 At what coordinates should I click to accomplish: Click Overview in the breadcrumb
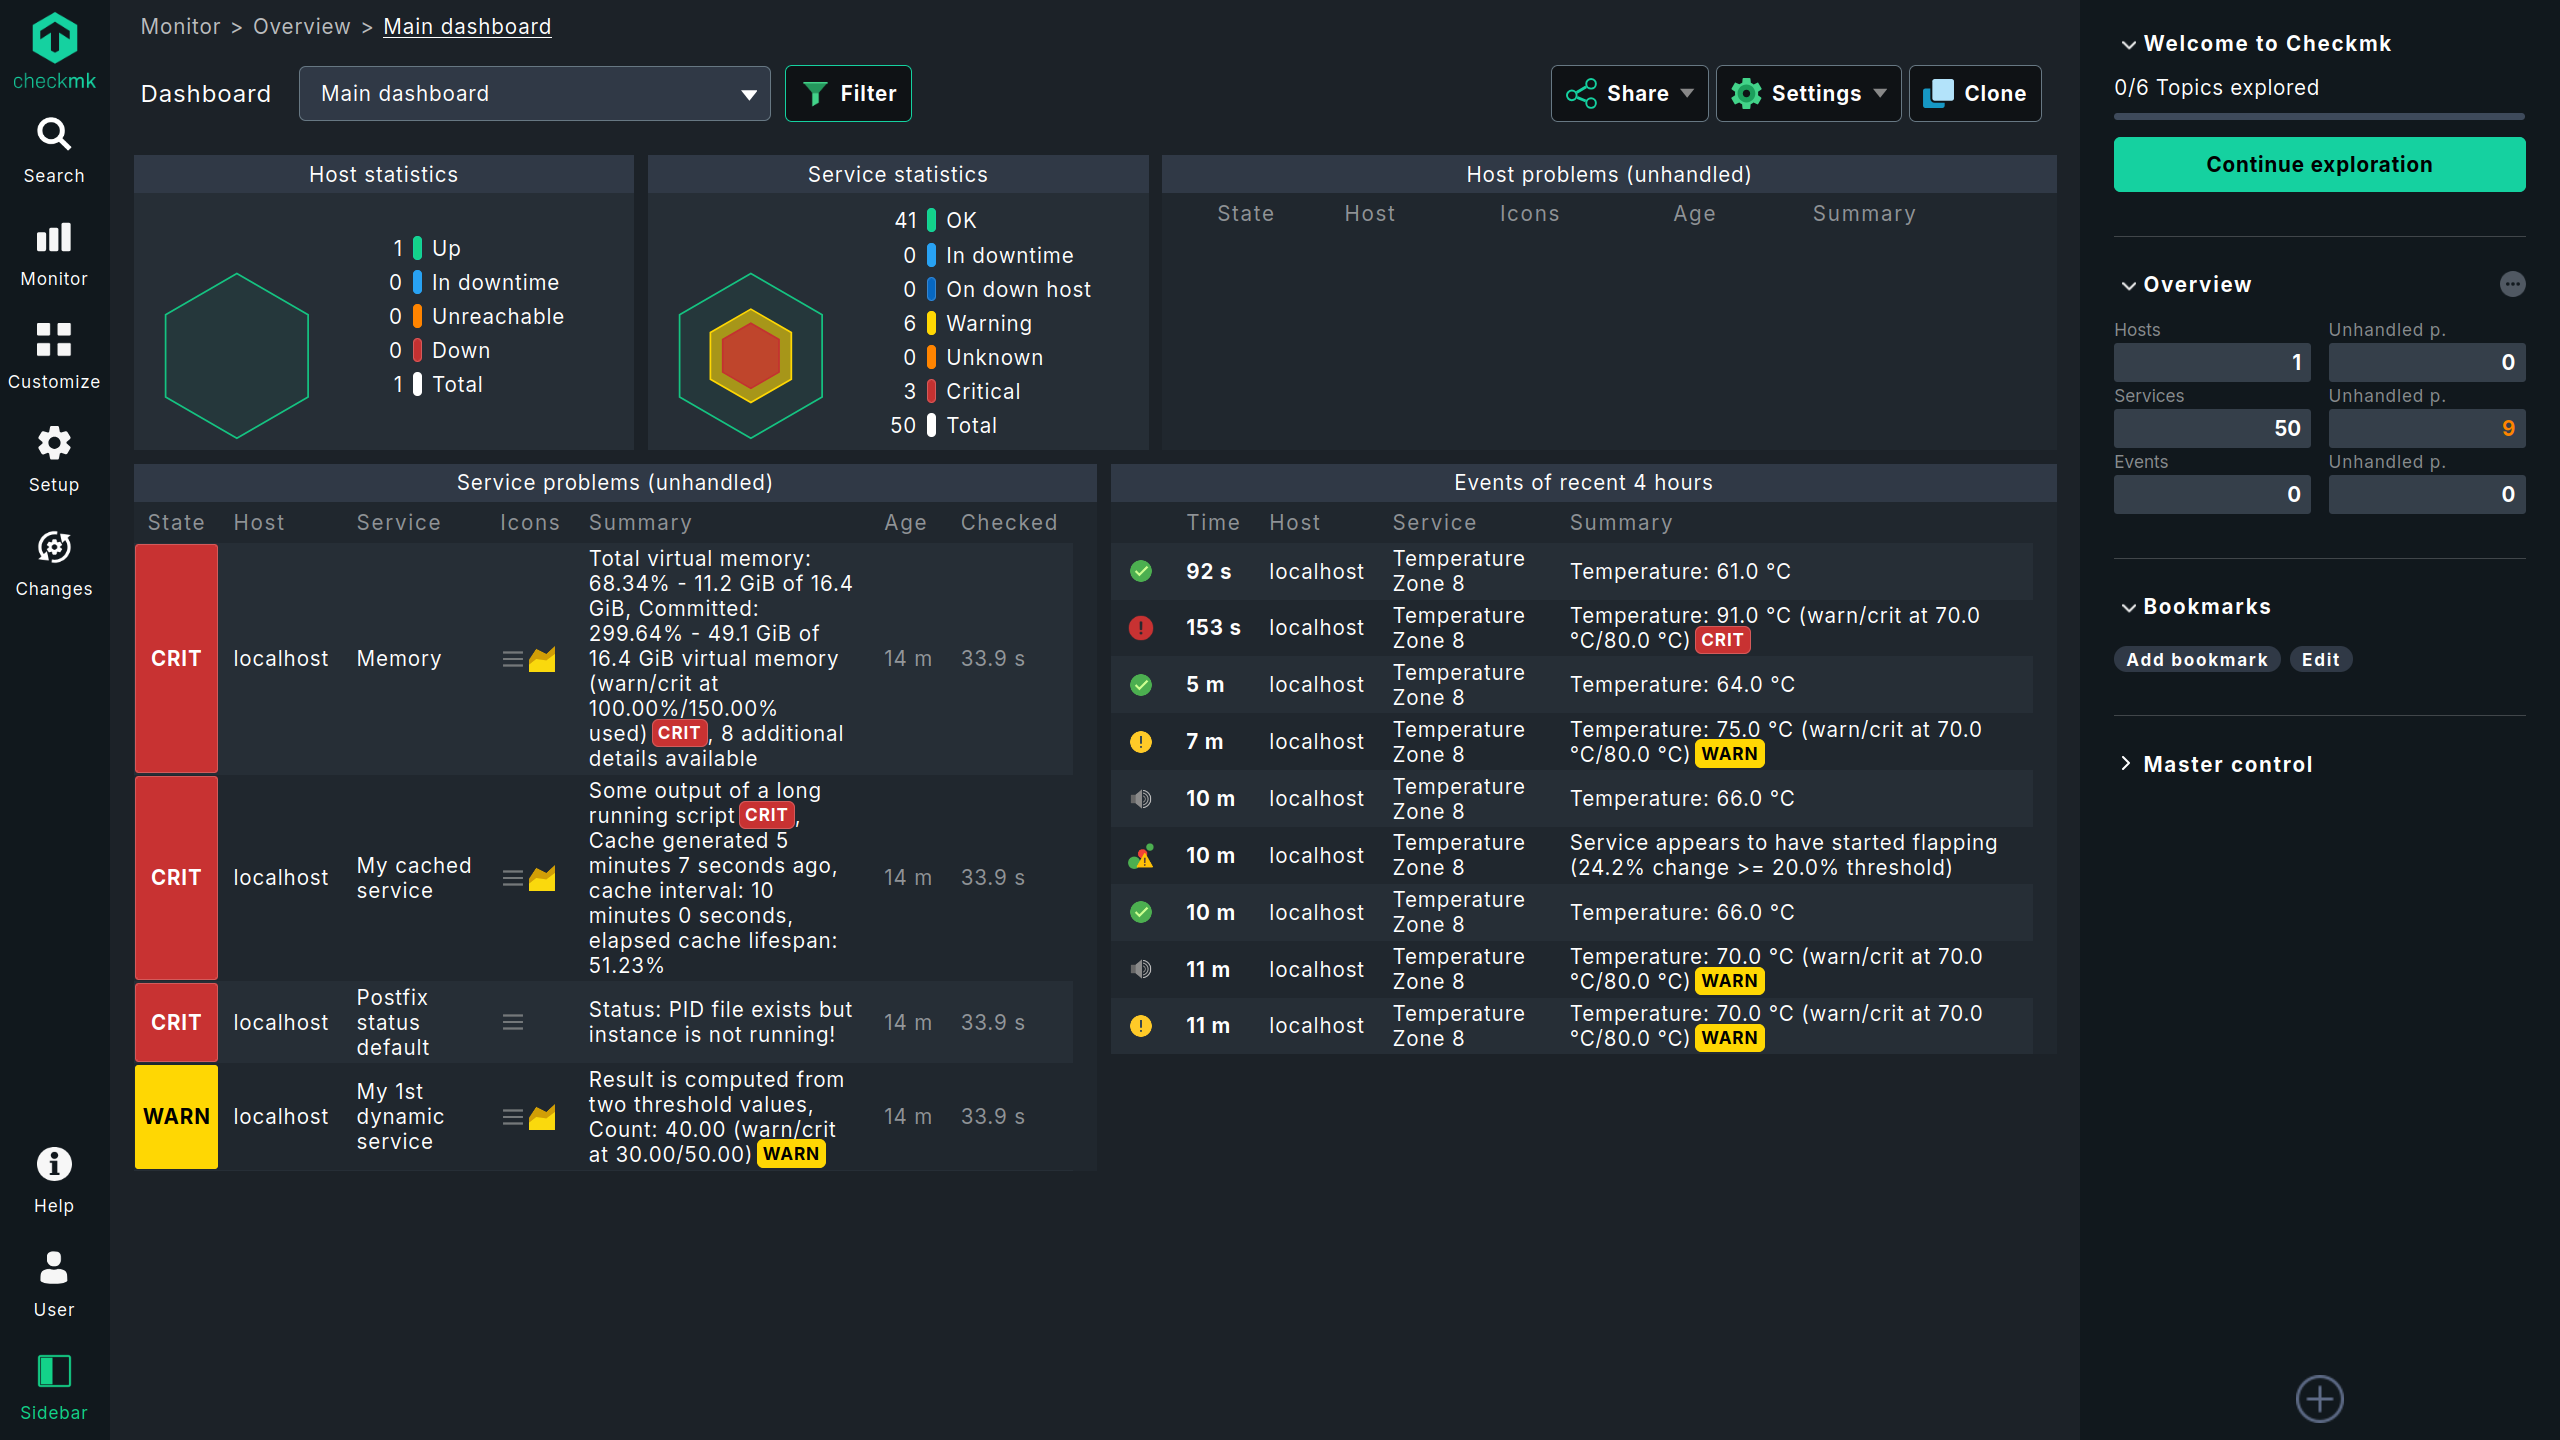[x=301, y=26]
